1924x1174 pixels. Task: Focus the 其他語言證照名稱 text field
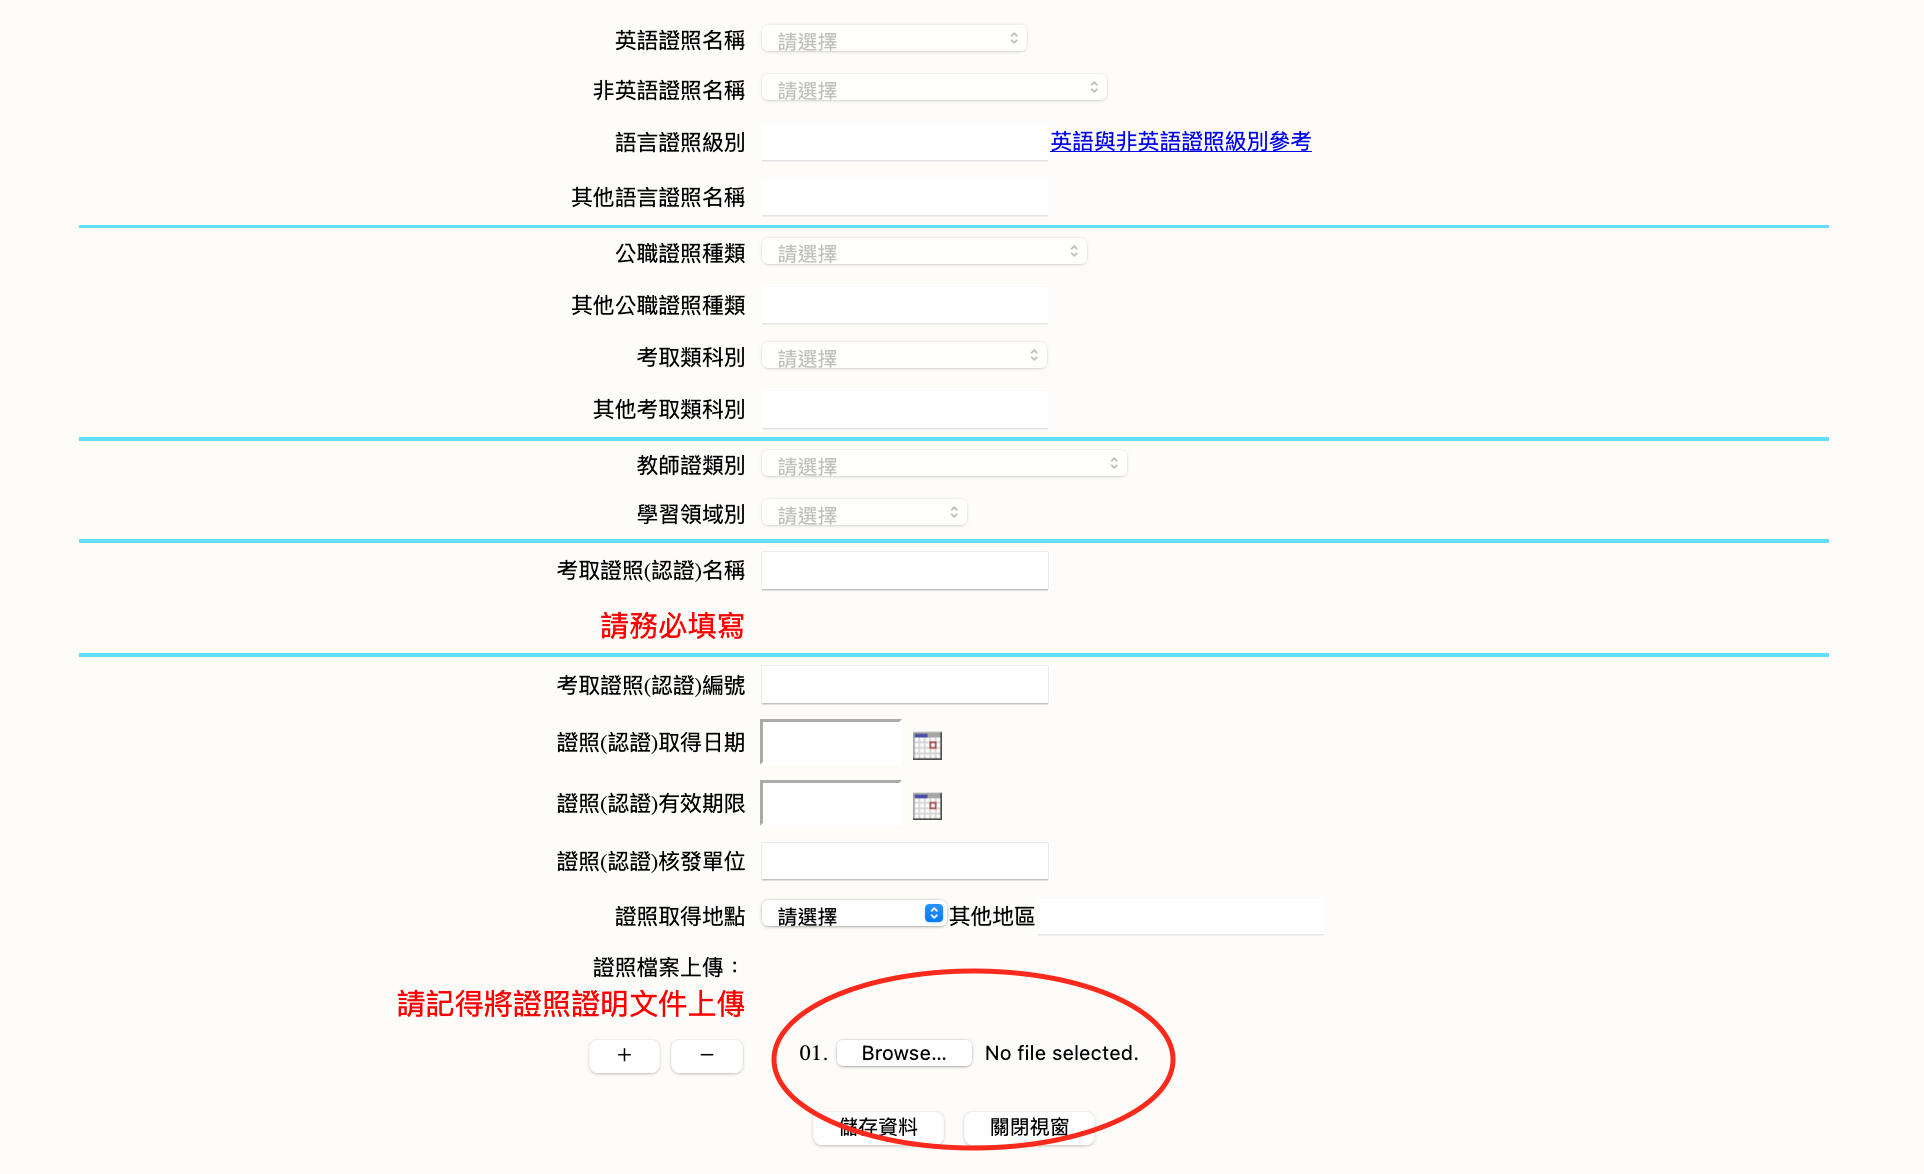[x=905, y=197]
